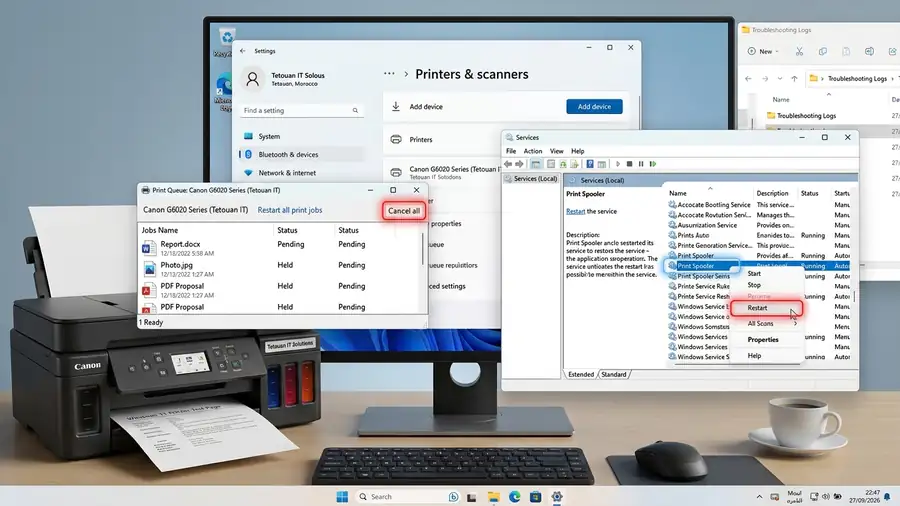Open the Windows Start button on taskbar
Image resolution: width=900 pixels, height=506 pixels.
point(342,497)
